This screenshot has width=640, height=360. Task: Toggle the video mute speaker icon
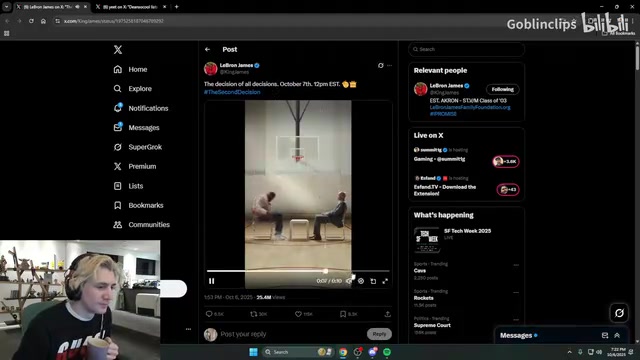(x=349, y=281)
